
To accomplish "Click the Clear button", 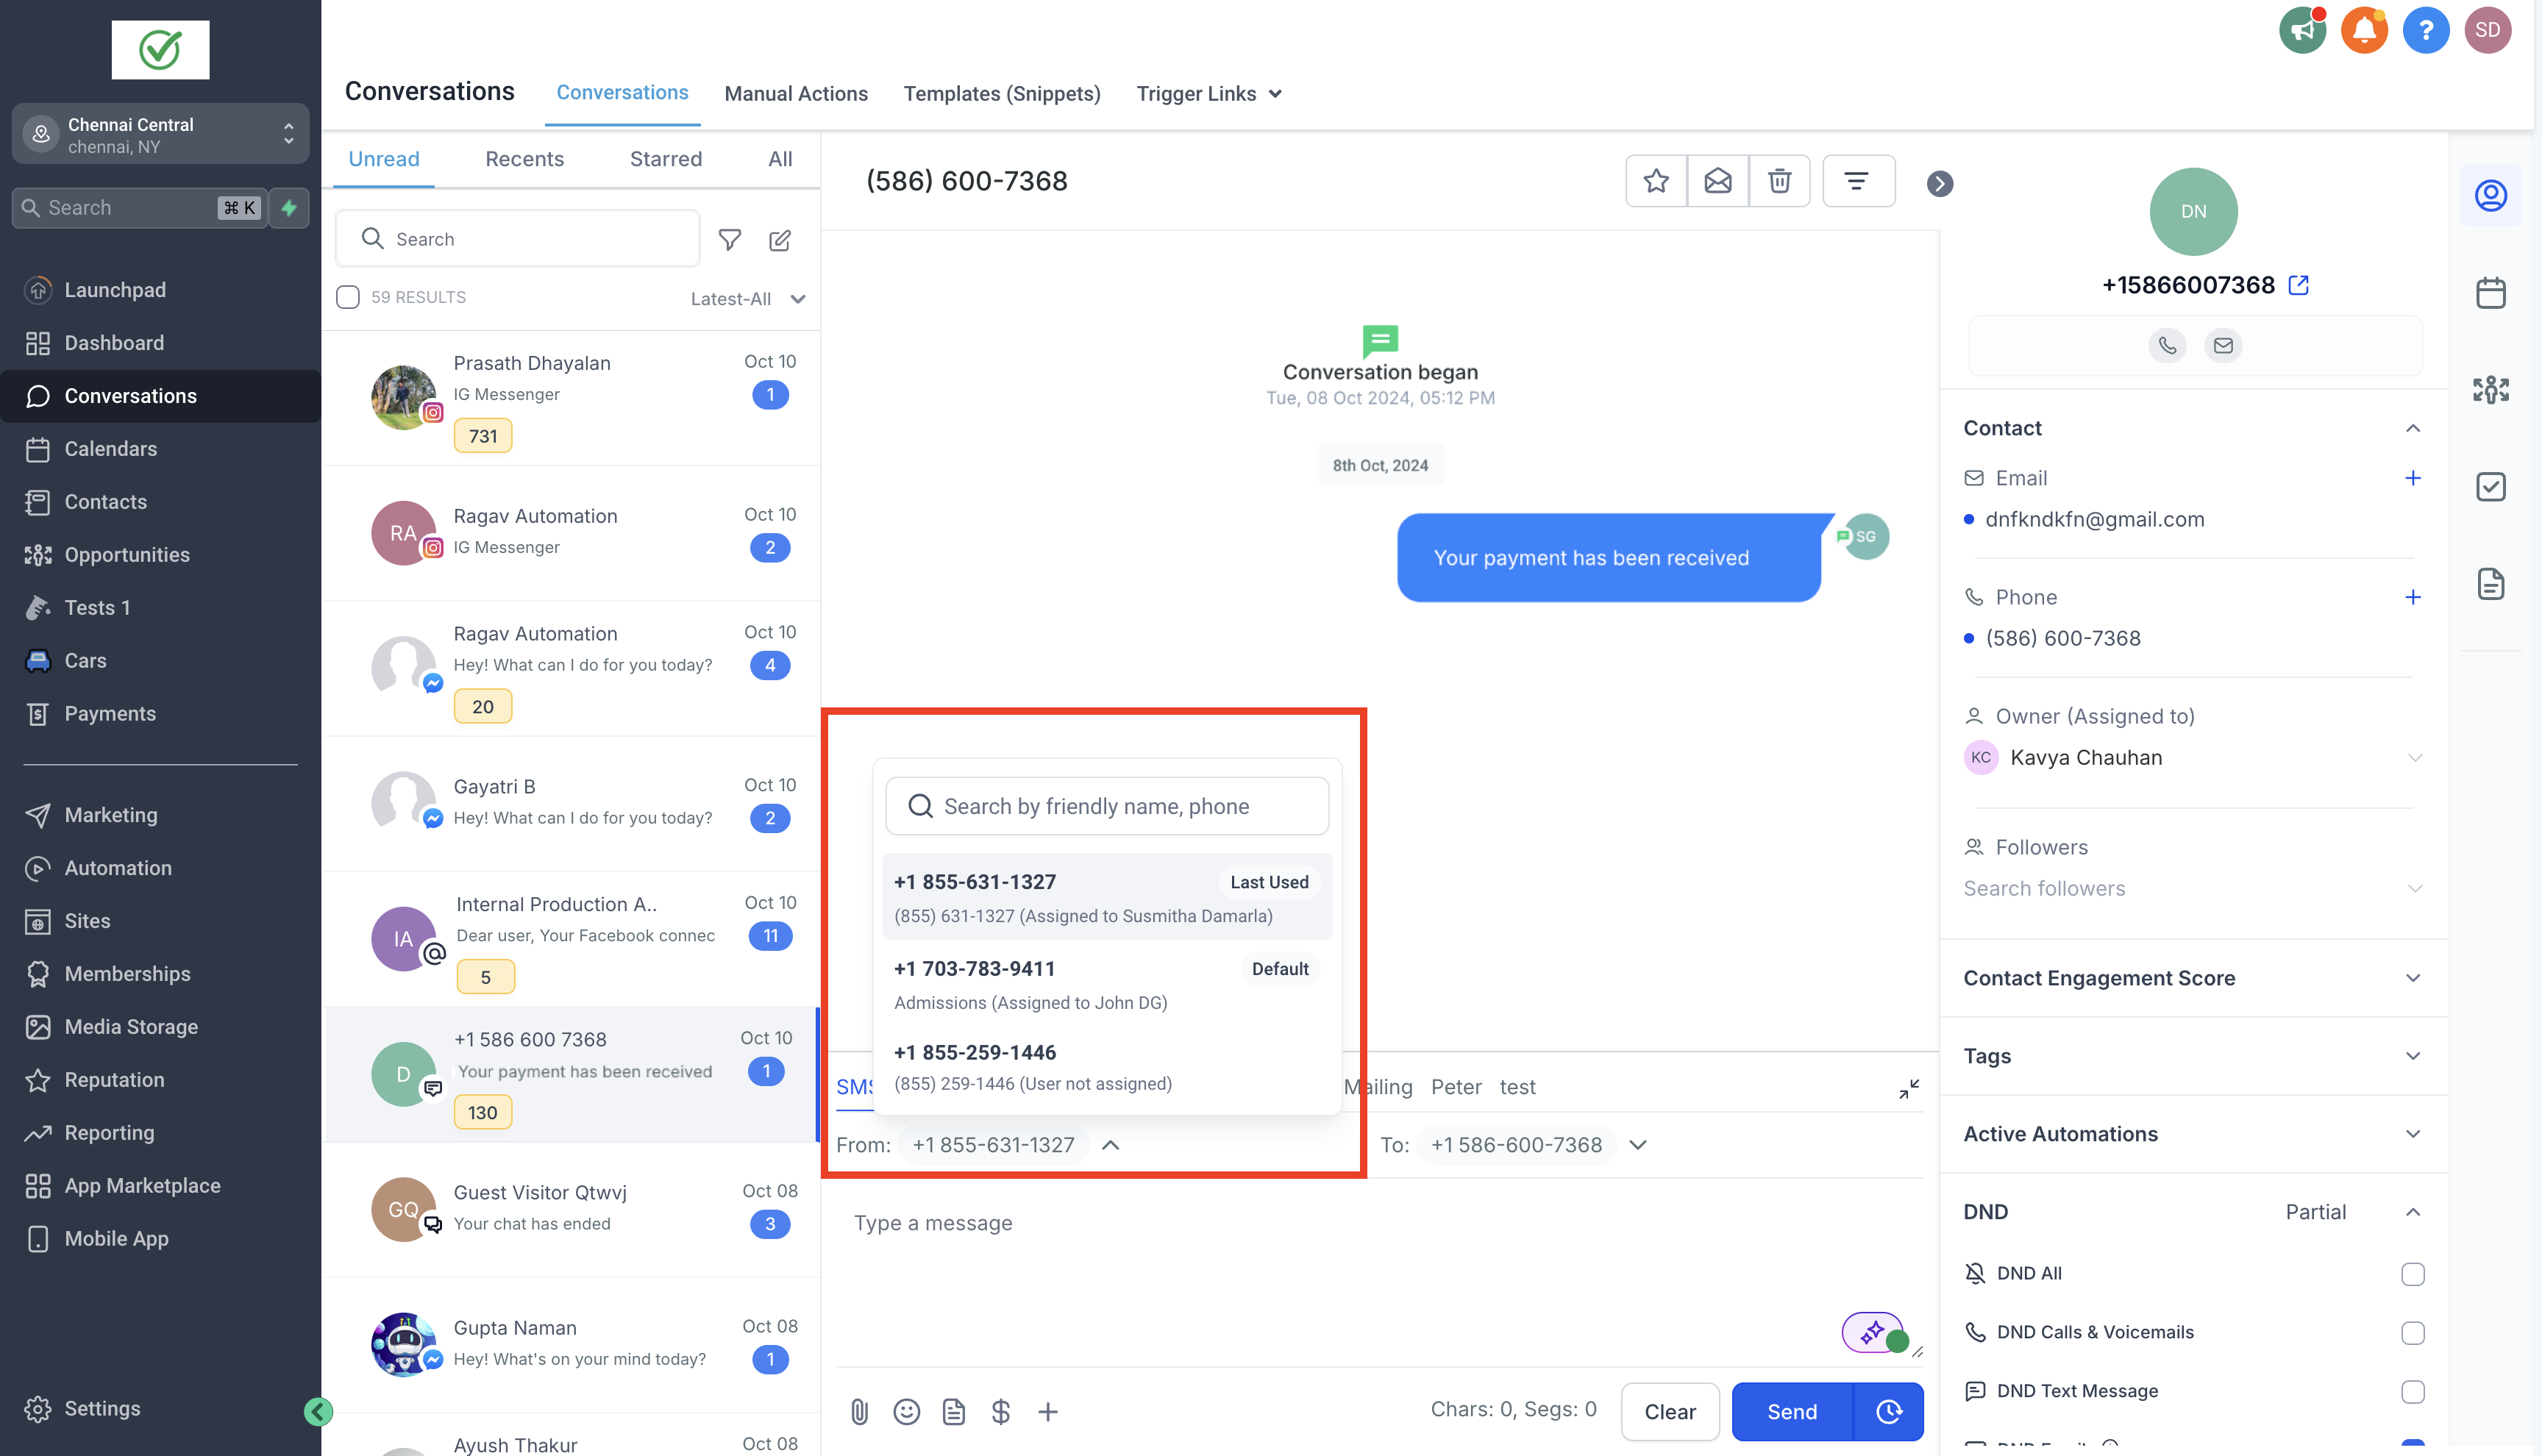I will click(x=1669, y=1411).
